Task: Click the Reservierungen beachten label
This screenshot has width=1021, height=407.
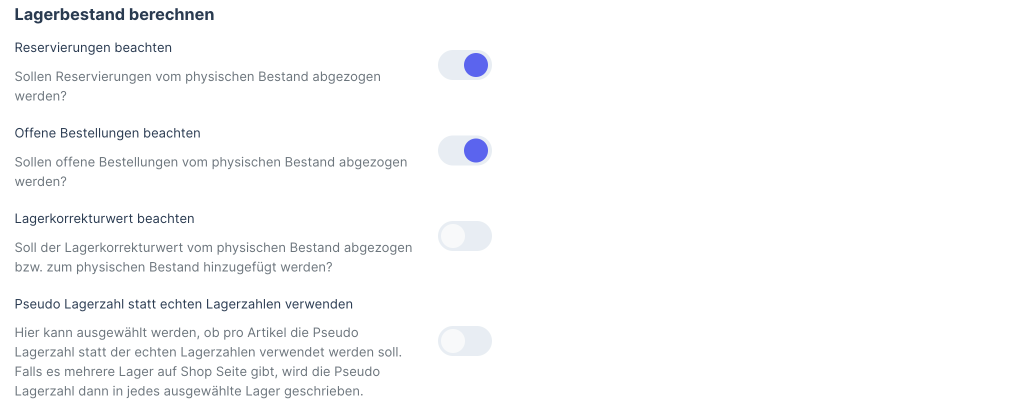Action: pos(93,47)
